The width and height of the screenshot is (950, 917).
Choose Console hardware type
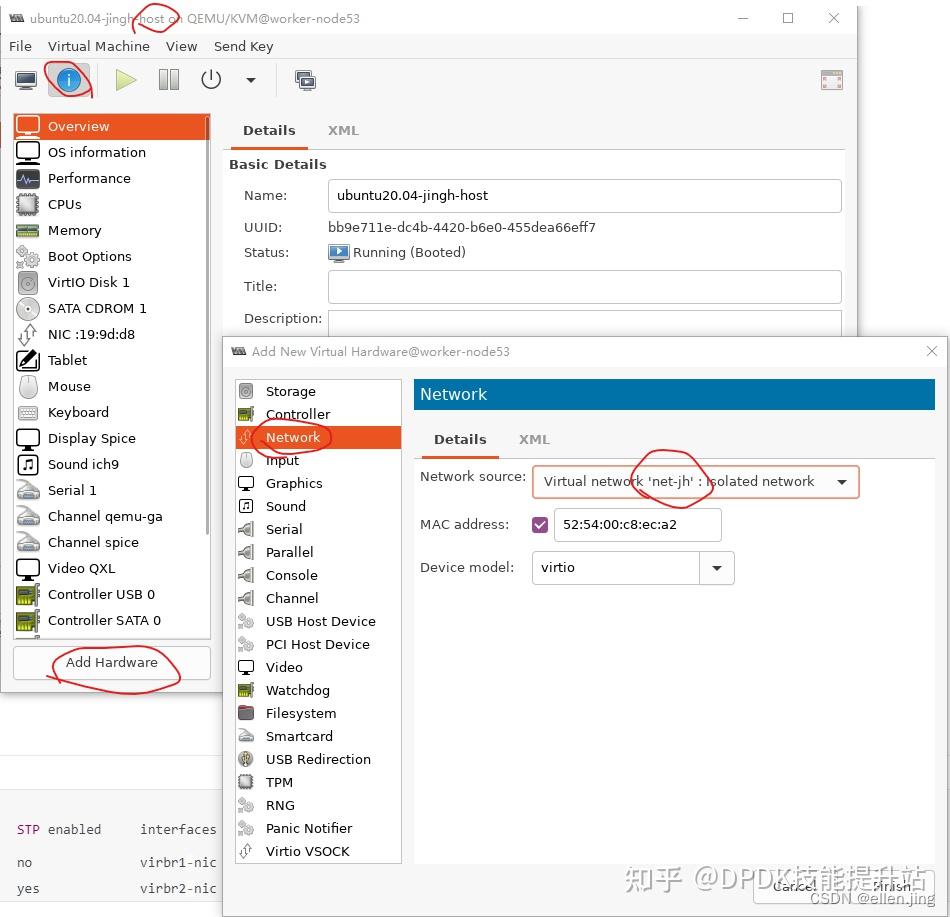tap(318, 576)
